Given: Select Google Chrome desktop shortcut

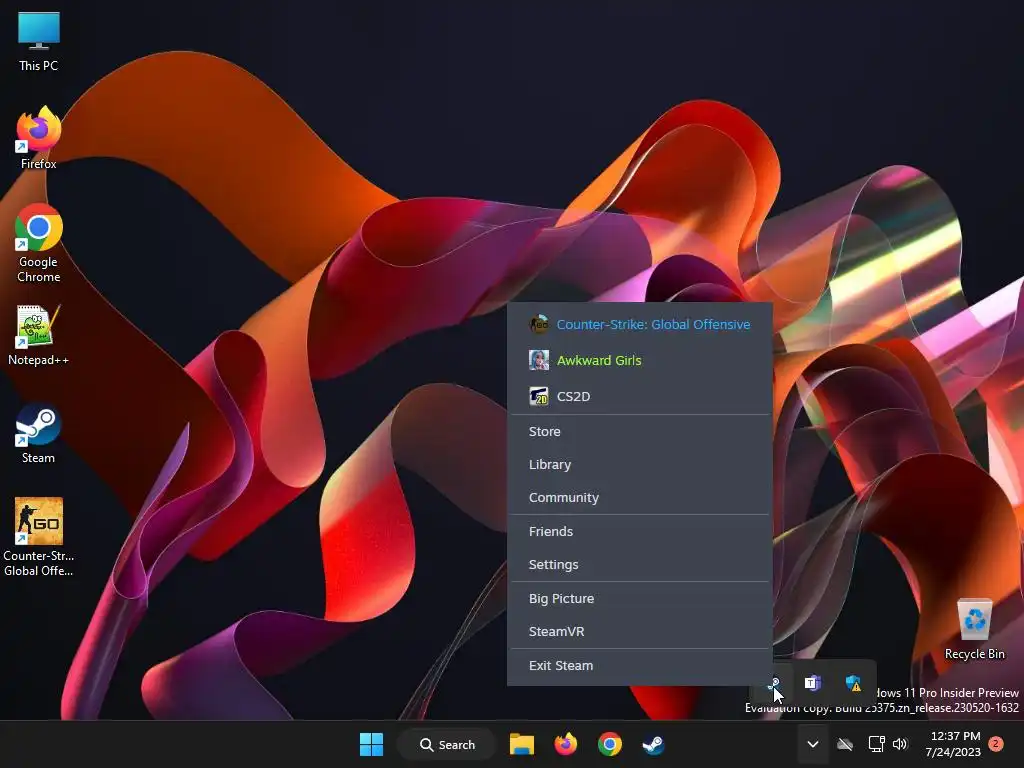Looking at the screenshot, I should (x=39, y=244).
